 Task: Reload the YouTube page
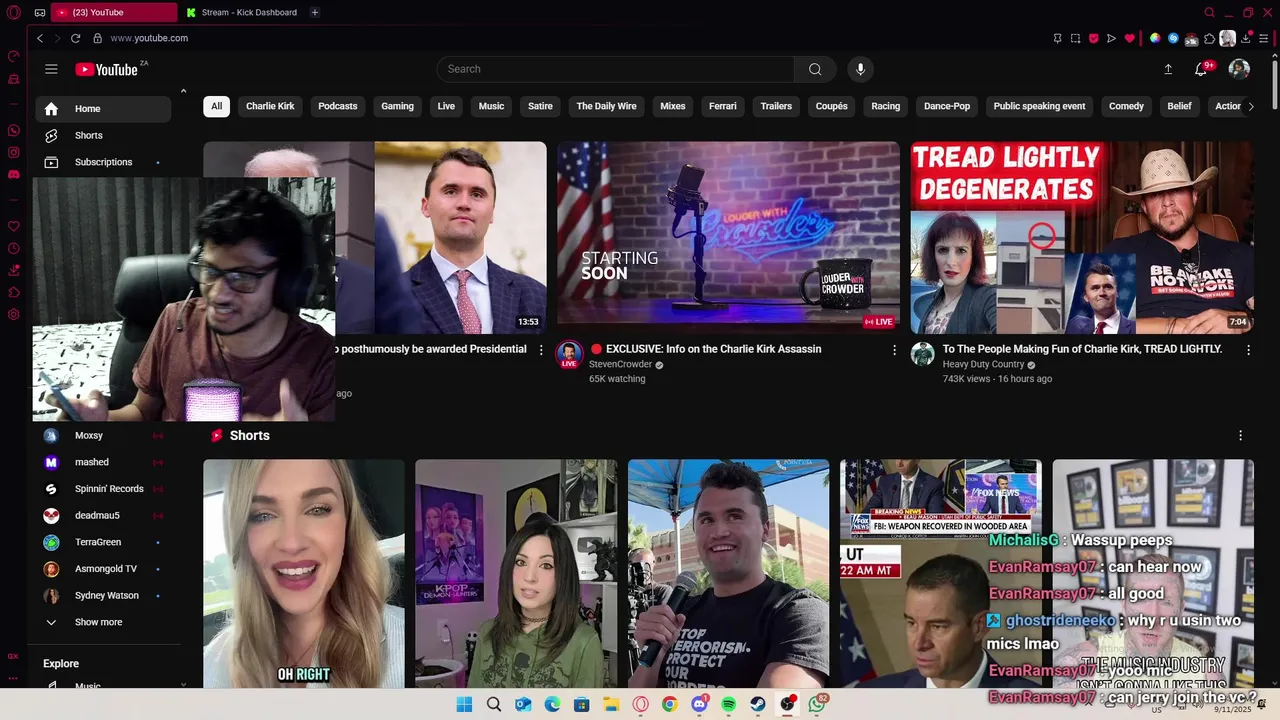click(x=75, y=38)
